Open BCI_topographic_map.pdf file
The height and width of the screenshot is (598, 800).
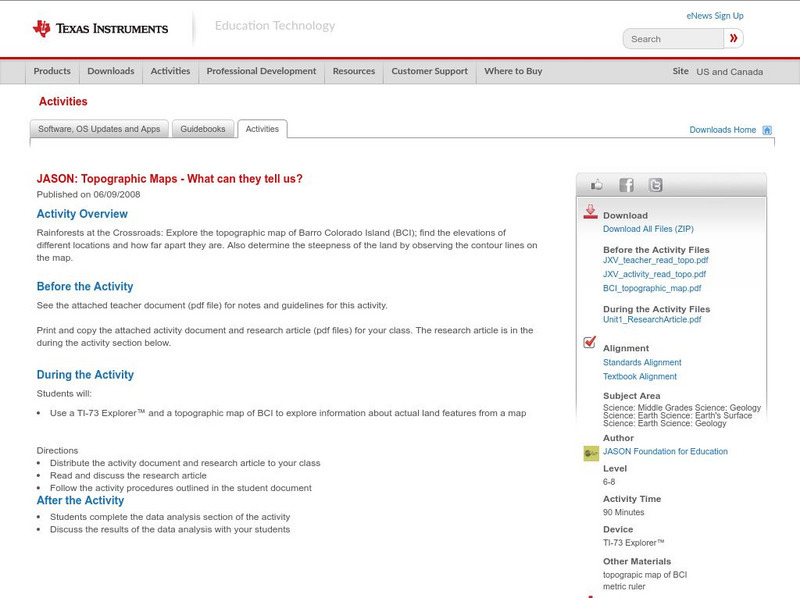click(x=652, y=288)
